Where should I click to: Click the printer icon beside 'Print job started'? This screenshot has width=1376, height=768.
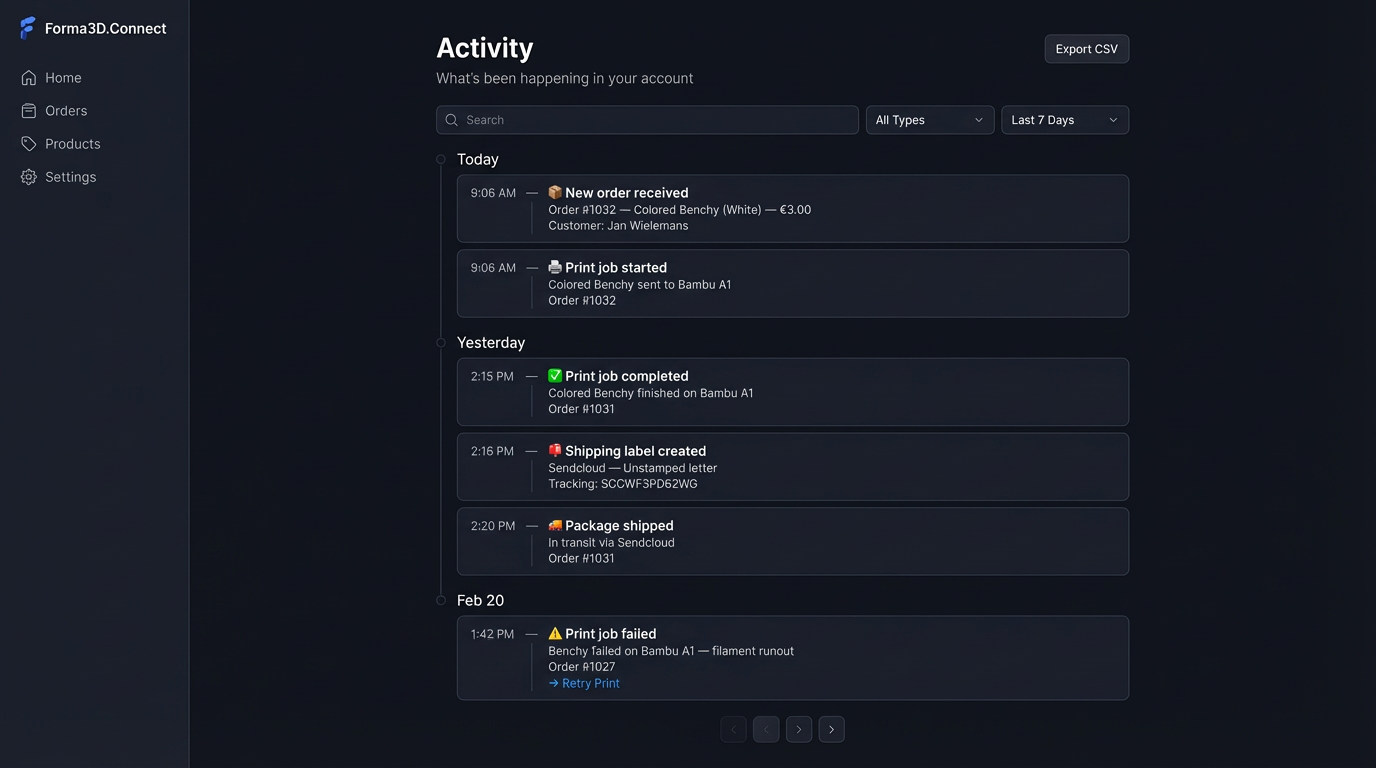554,267
